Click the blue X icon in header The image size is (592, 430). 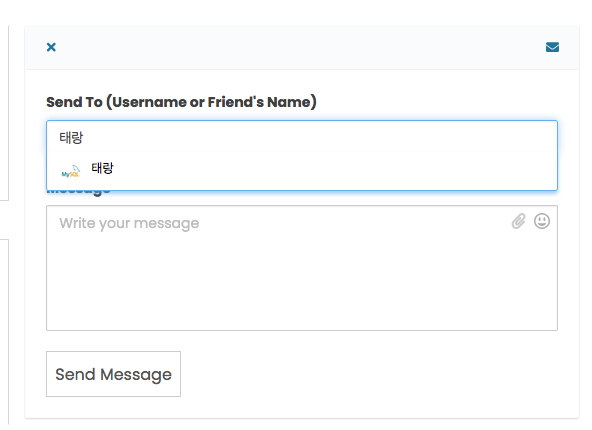[x=51, y=47]
